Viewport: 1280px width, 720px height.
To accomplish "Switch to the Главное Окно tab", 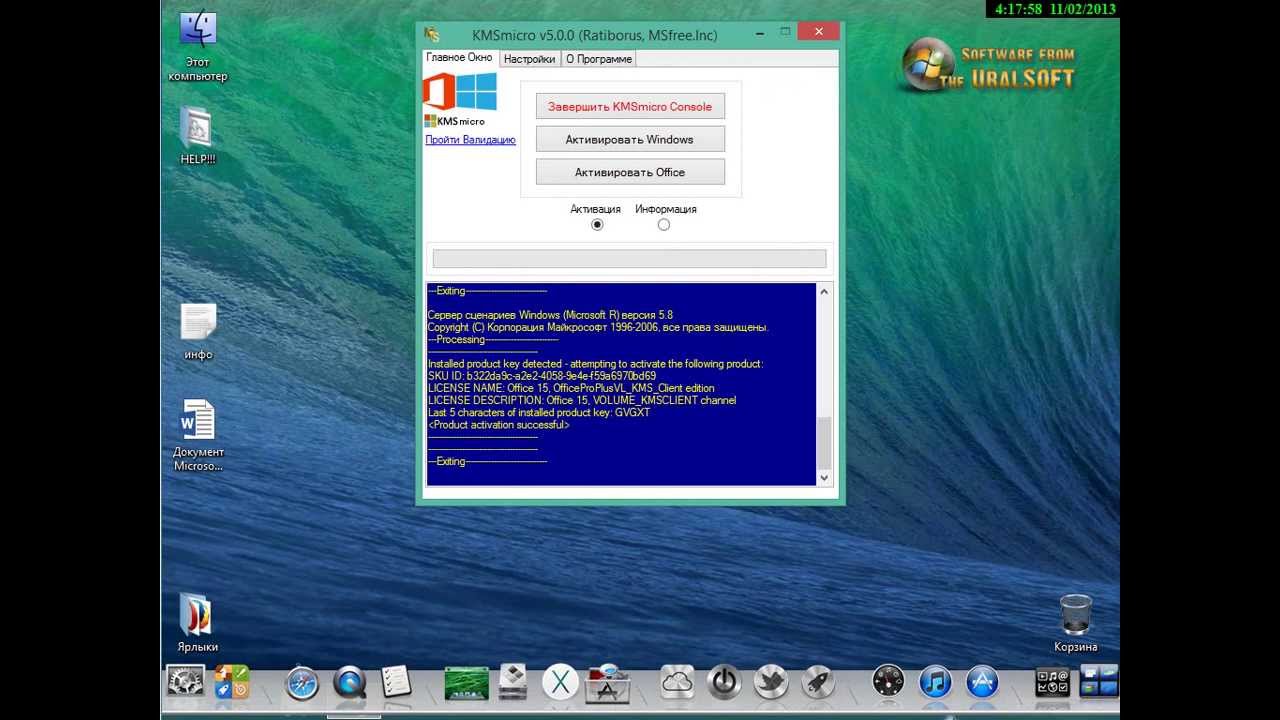I will [x=459, y=58].
